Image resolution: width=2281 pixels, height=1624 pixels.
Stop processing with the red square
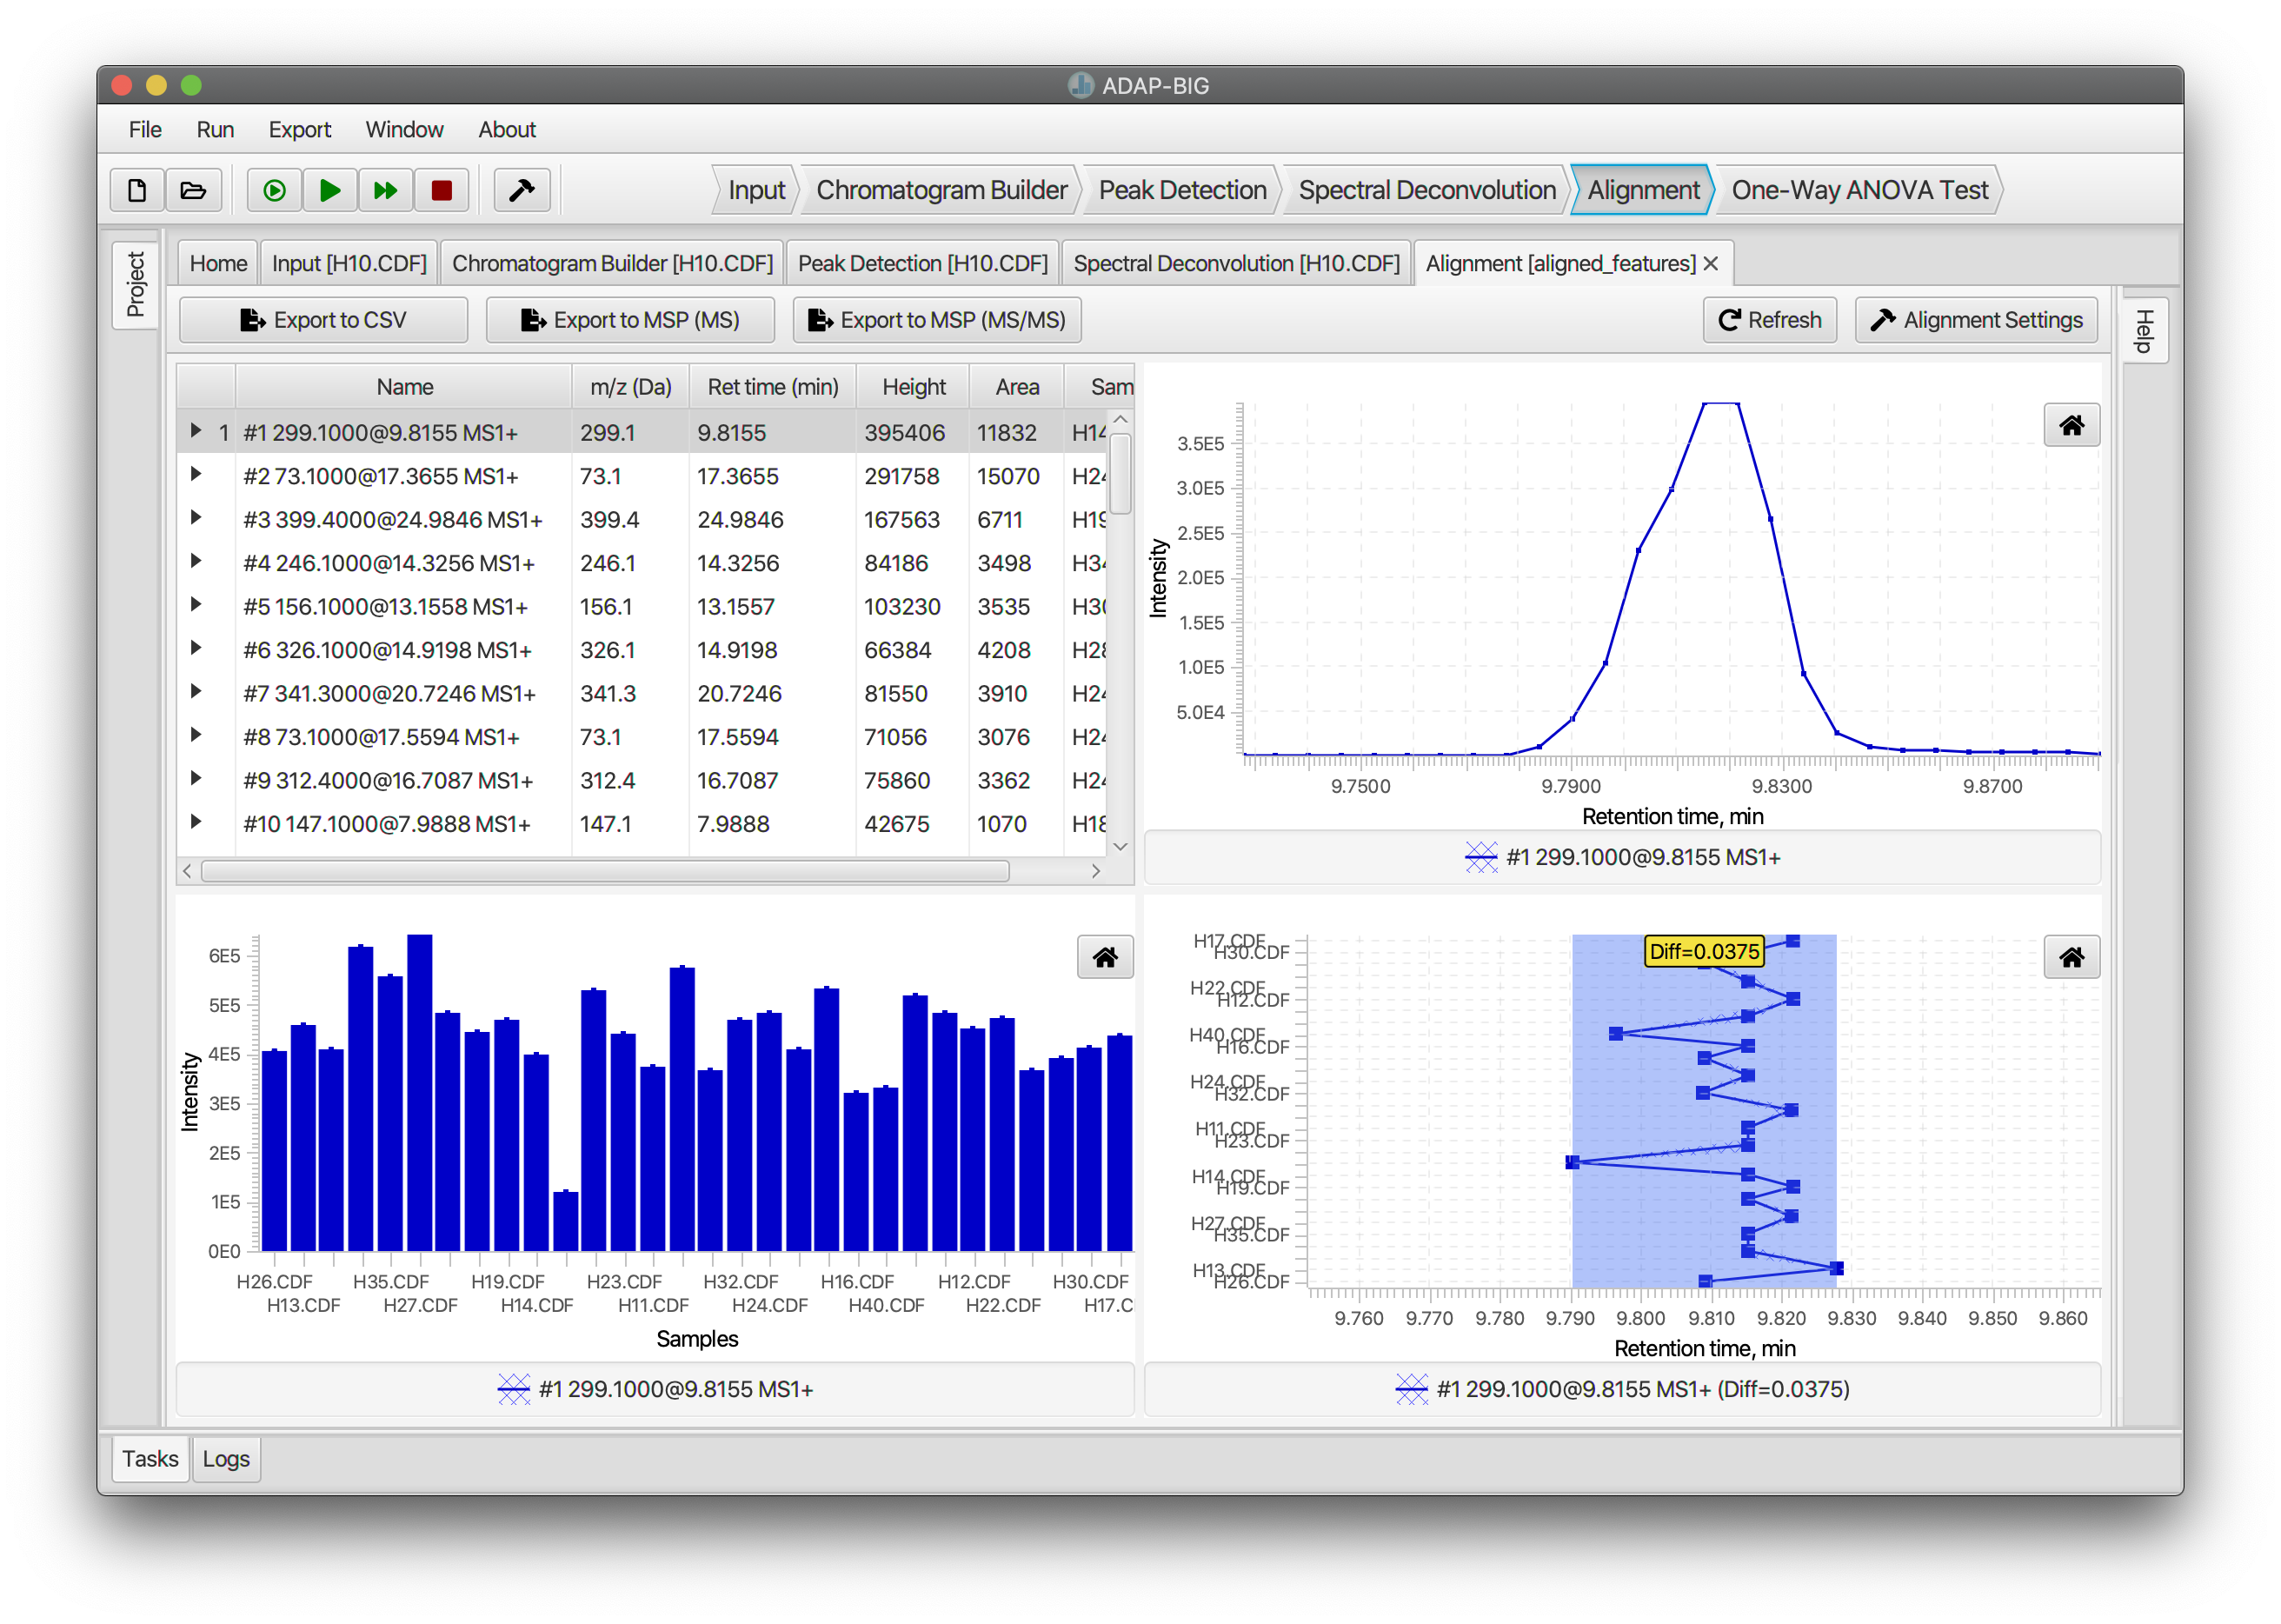(441, 190)
